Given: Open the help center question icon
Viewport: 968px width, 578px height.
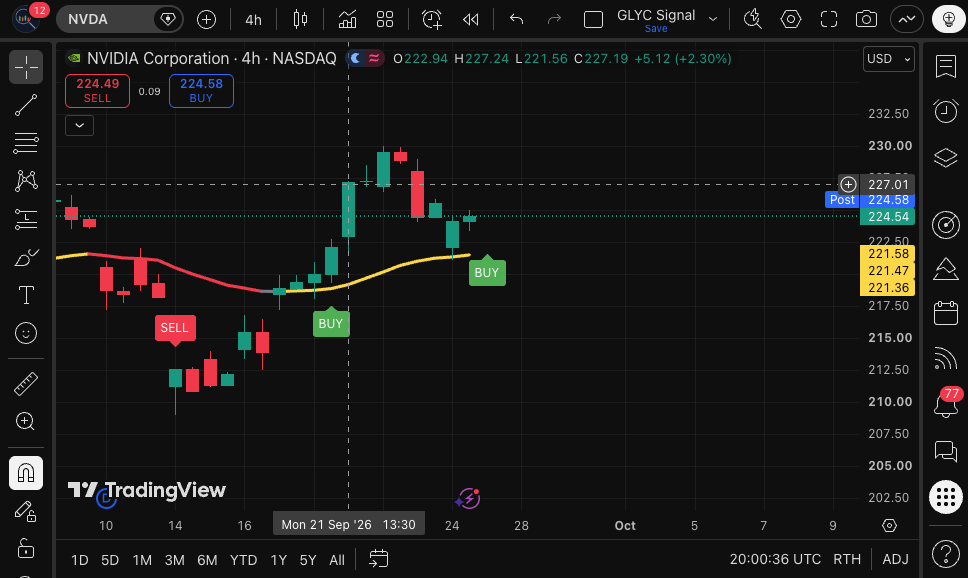Looking at the screenshot, I should pos(946,553).
